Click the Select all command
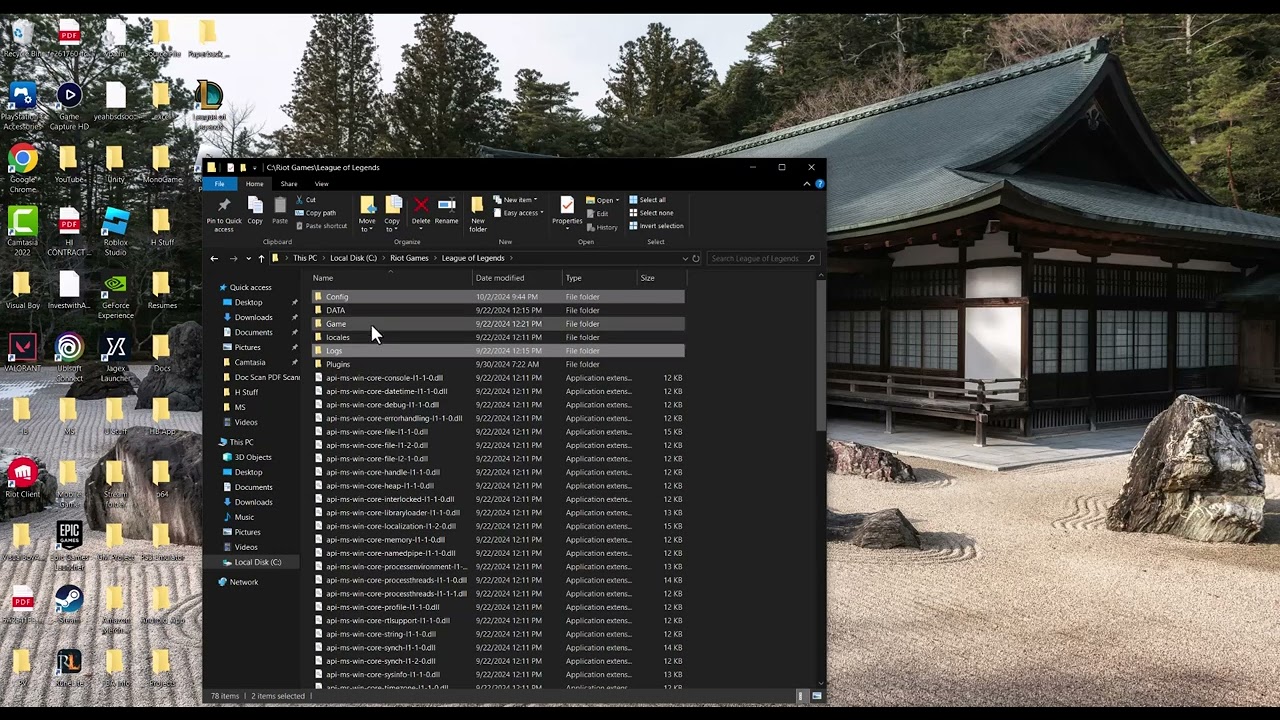Screen dimensions: 1280x720 tap(647, 200)
